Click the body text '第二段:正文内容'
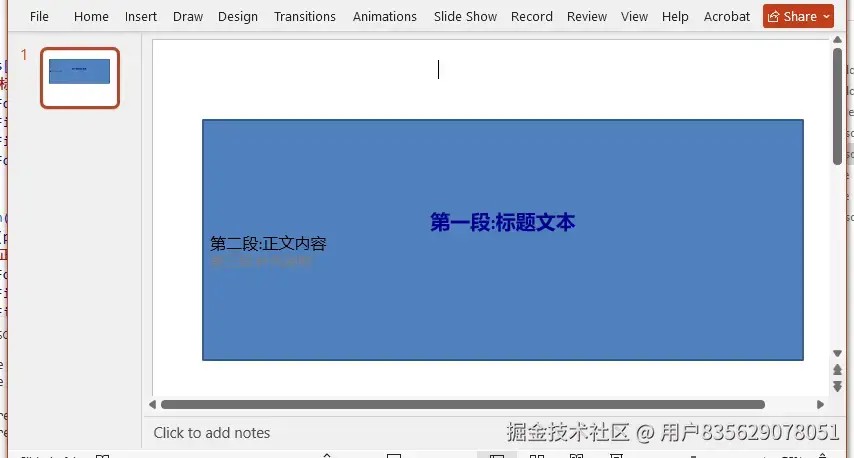854x458 pixels. (x=268, y=243)
